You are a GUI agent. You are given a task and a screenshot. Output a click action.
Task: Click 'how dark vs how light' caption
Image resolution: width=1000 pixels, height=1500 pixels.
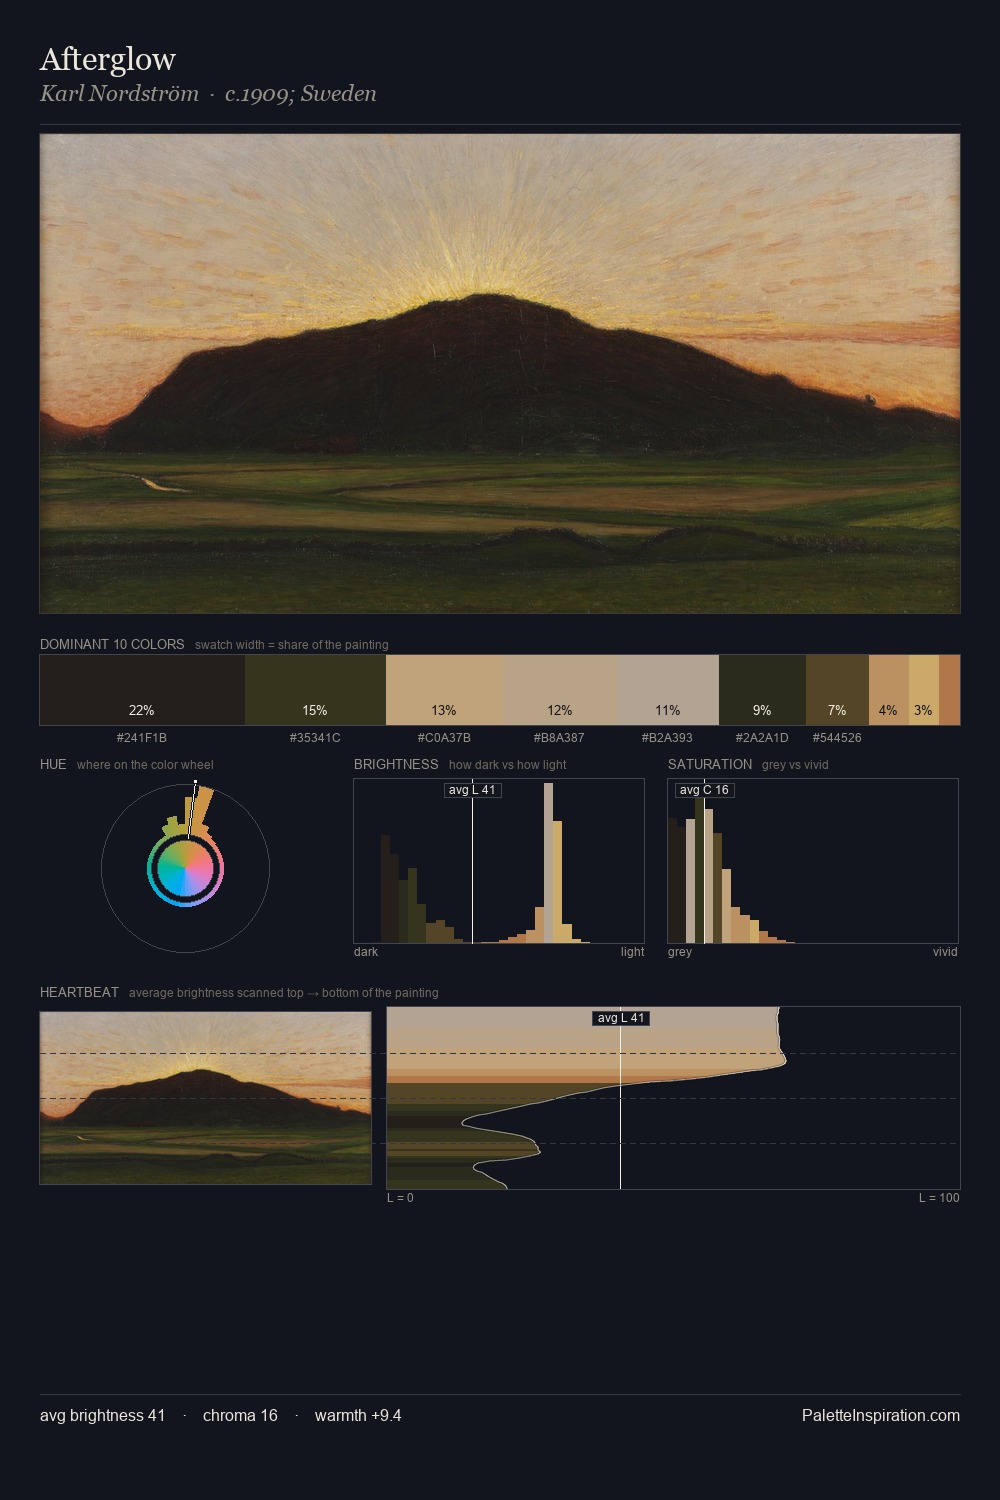click(507, 765)
